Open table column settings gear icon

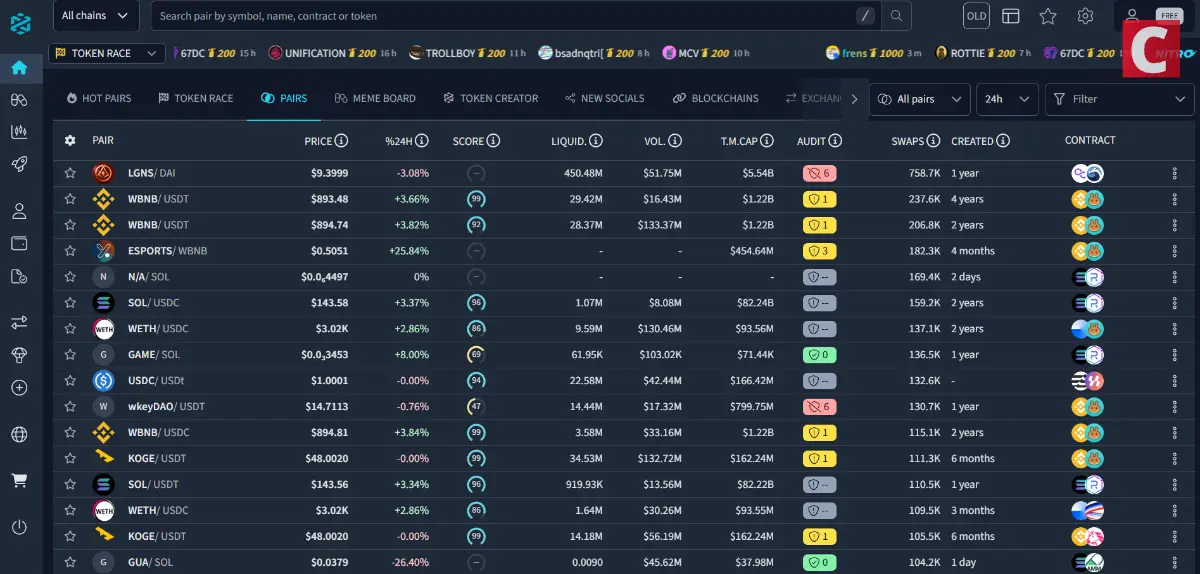point(70,141)
